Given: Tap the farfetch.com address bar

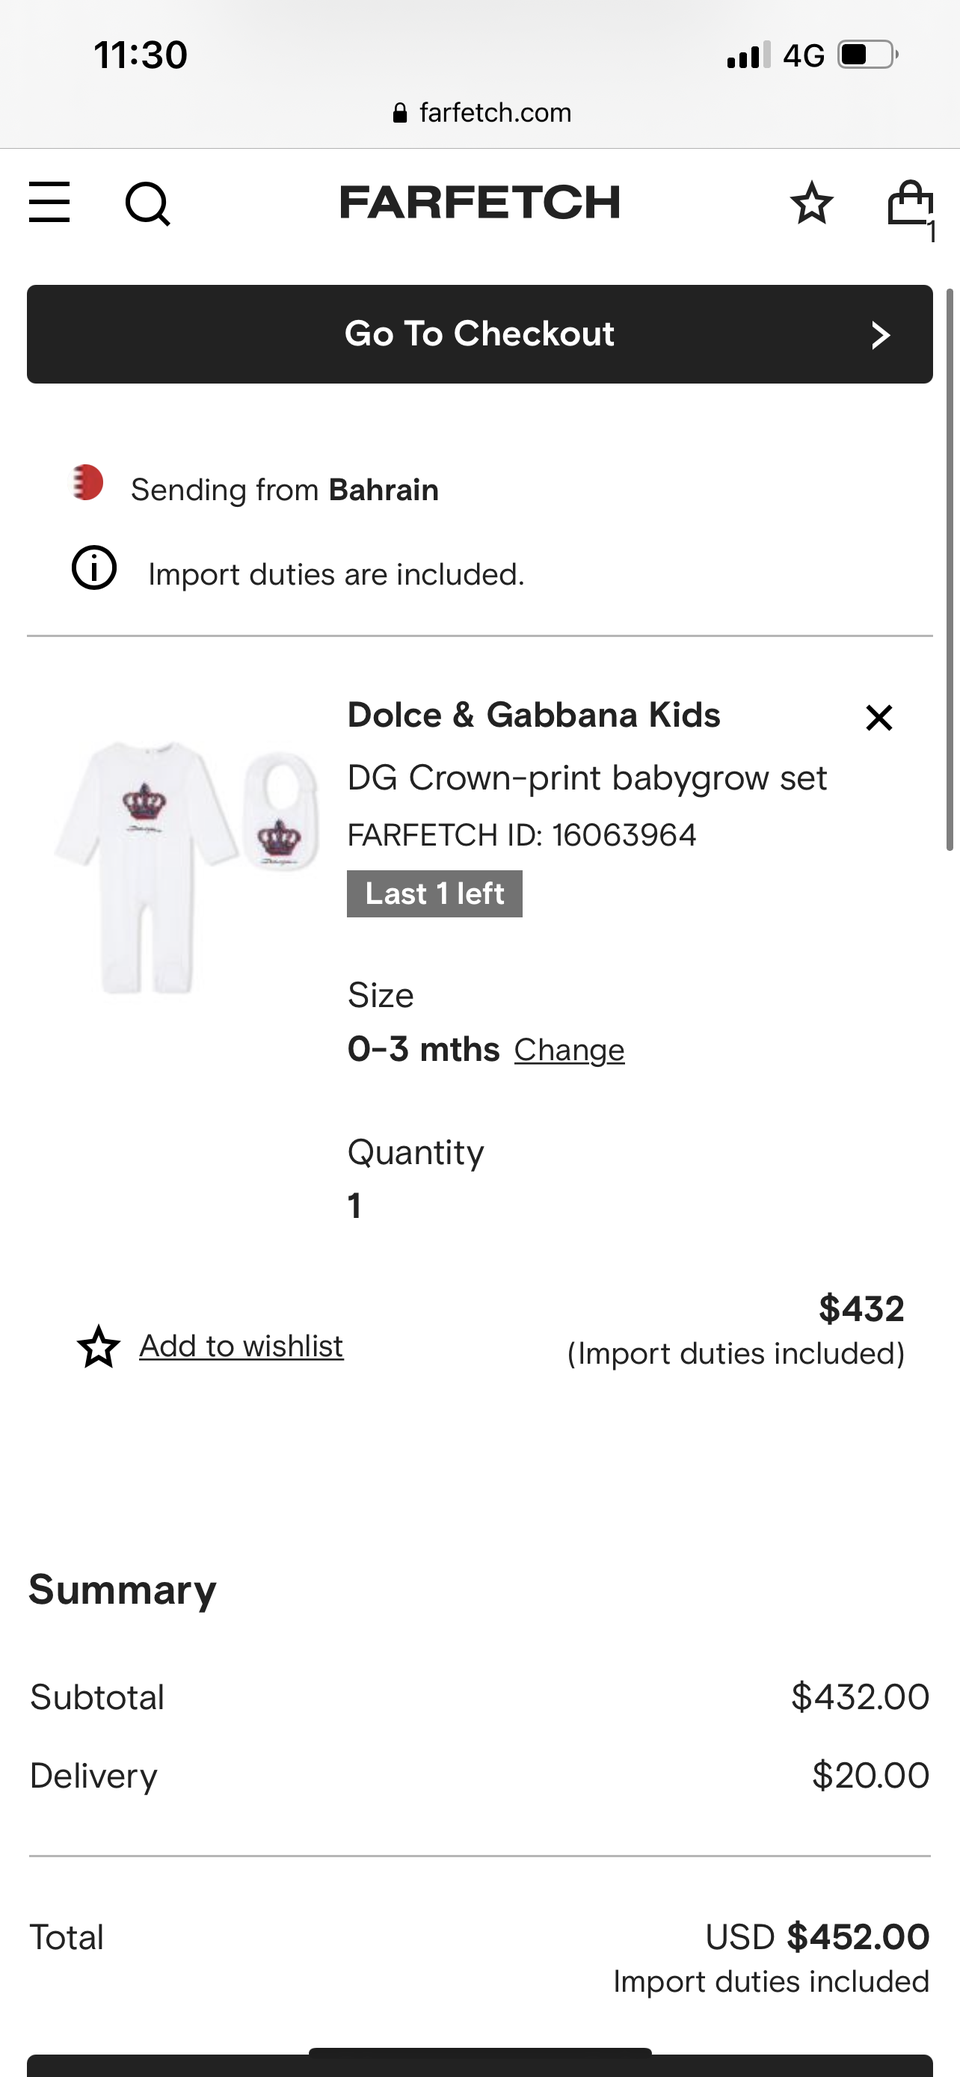Looking at the screenshot, I should 482,113.
